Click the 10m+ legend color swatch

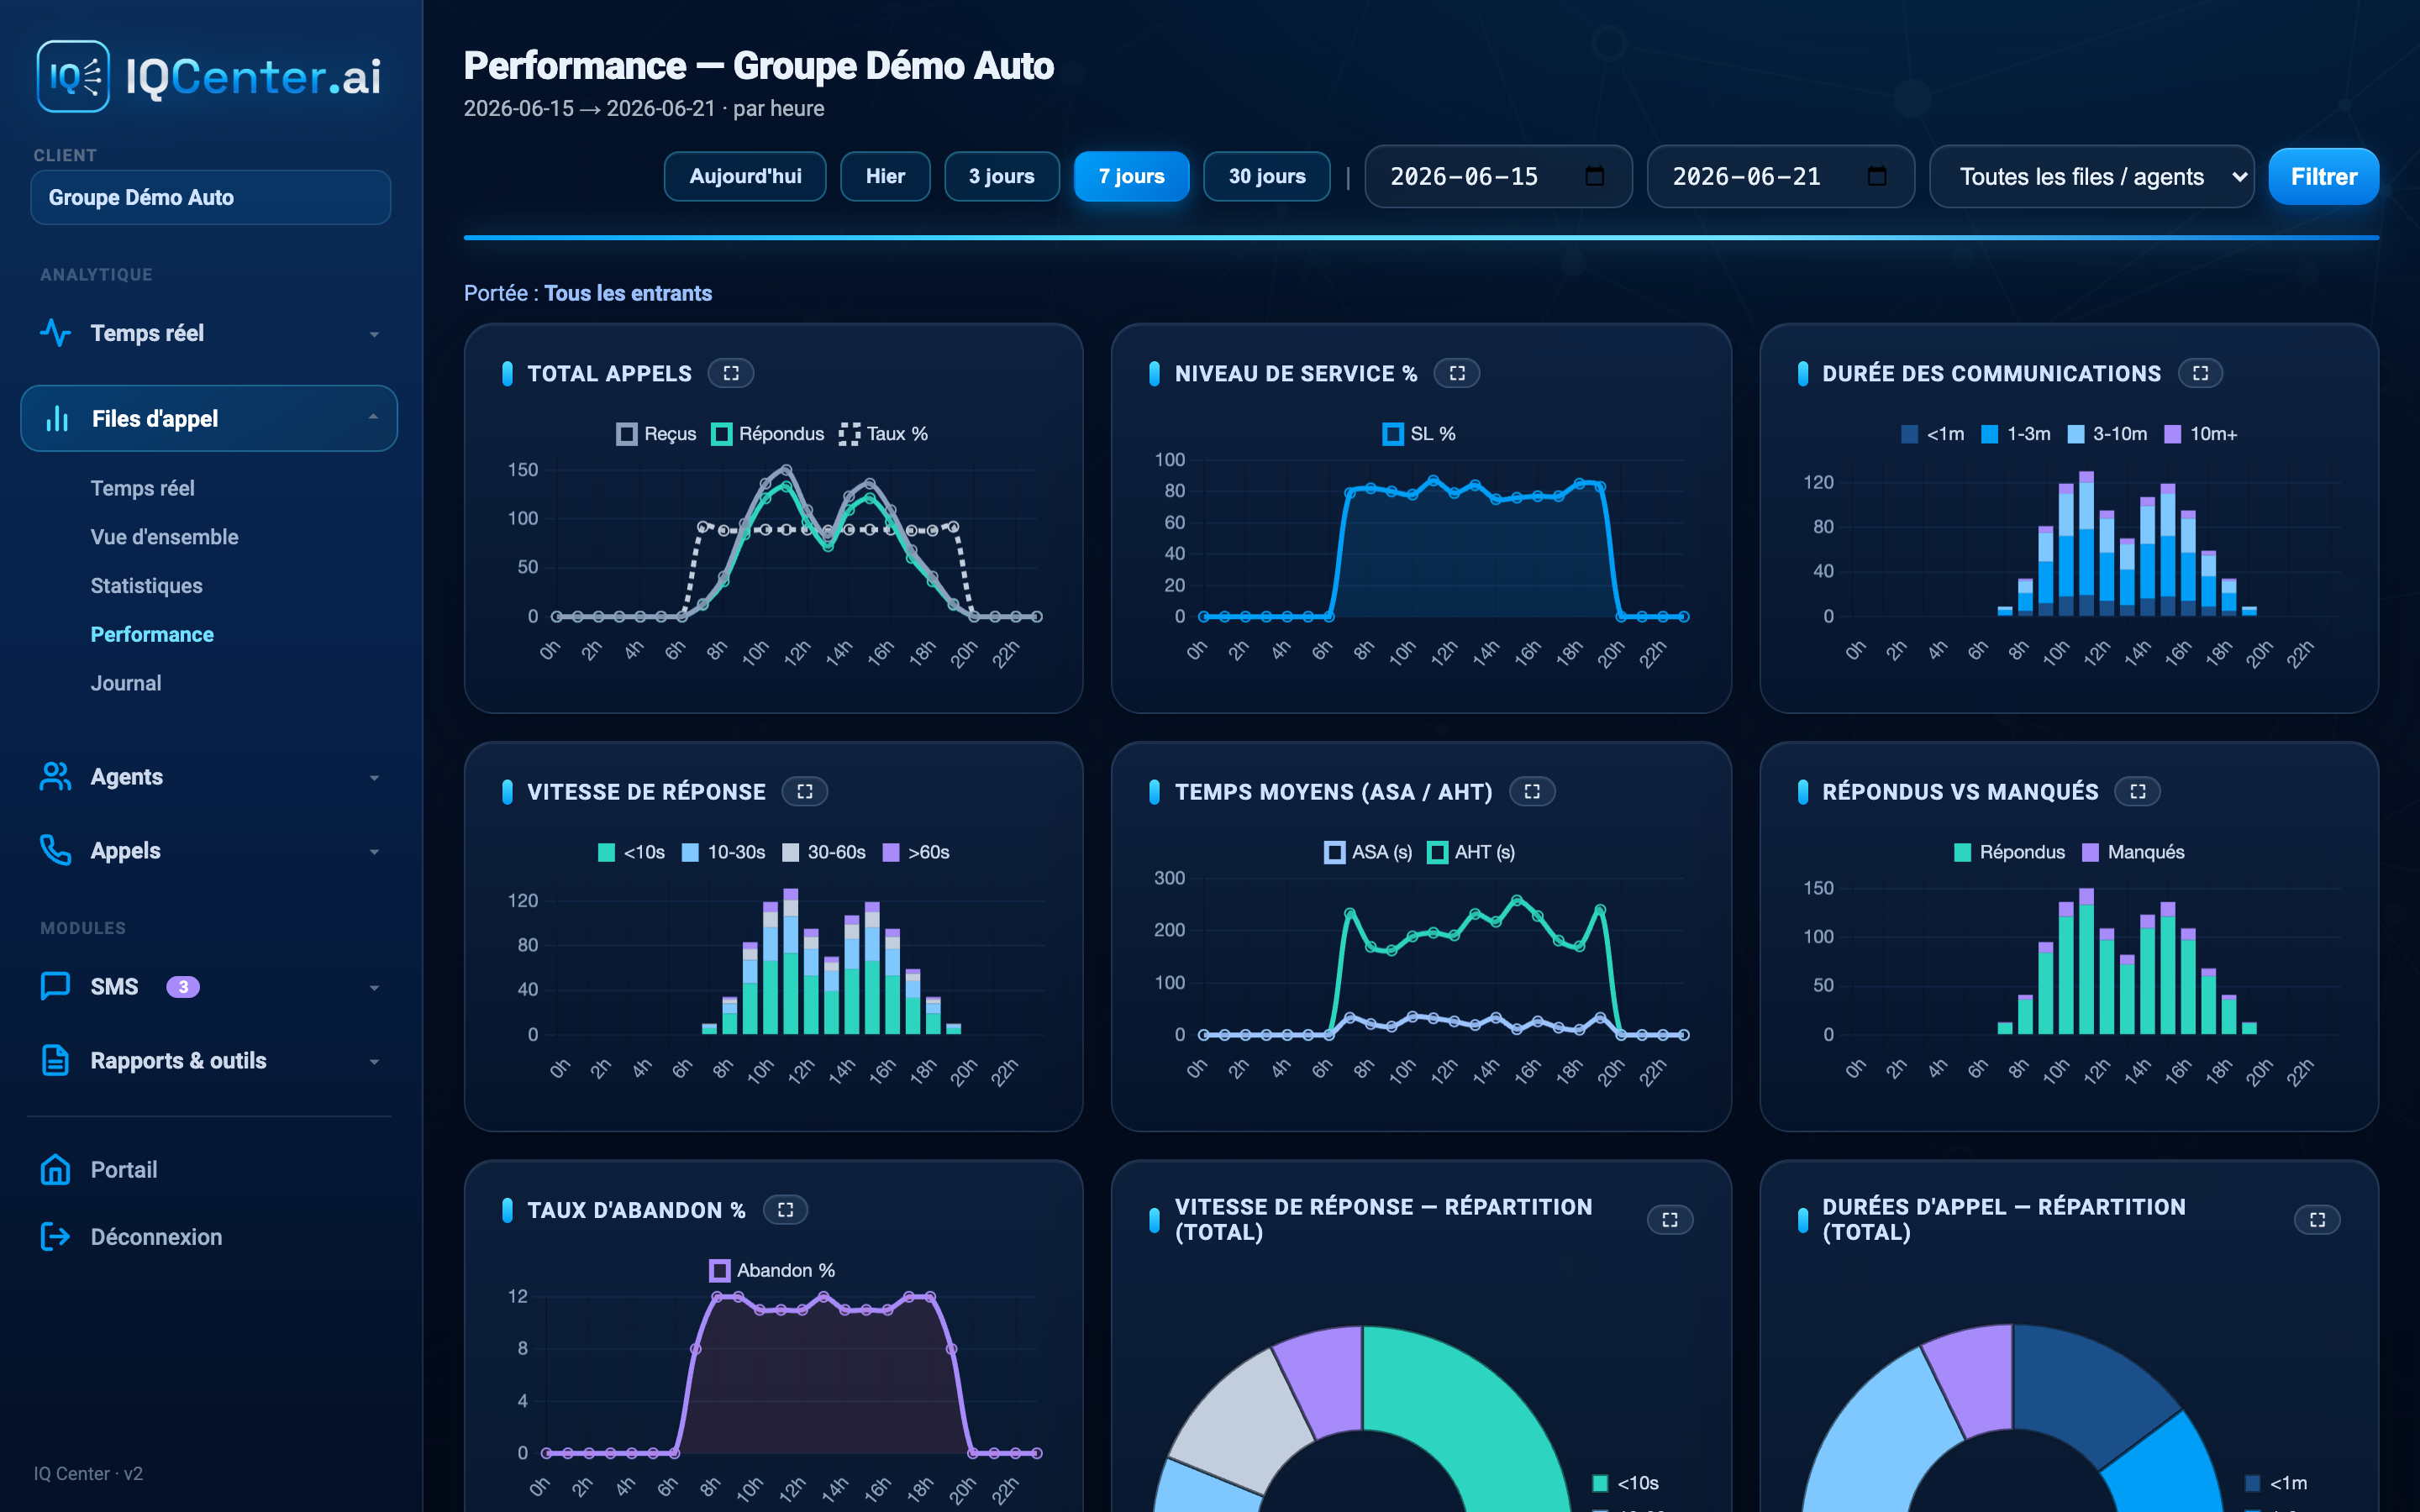pyautogui.click(x=2172, y=434)
